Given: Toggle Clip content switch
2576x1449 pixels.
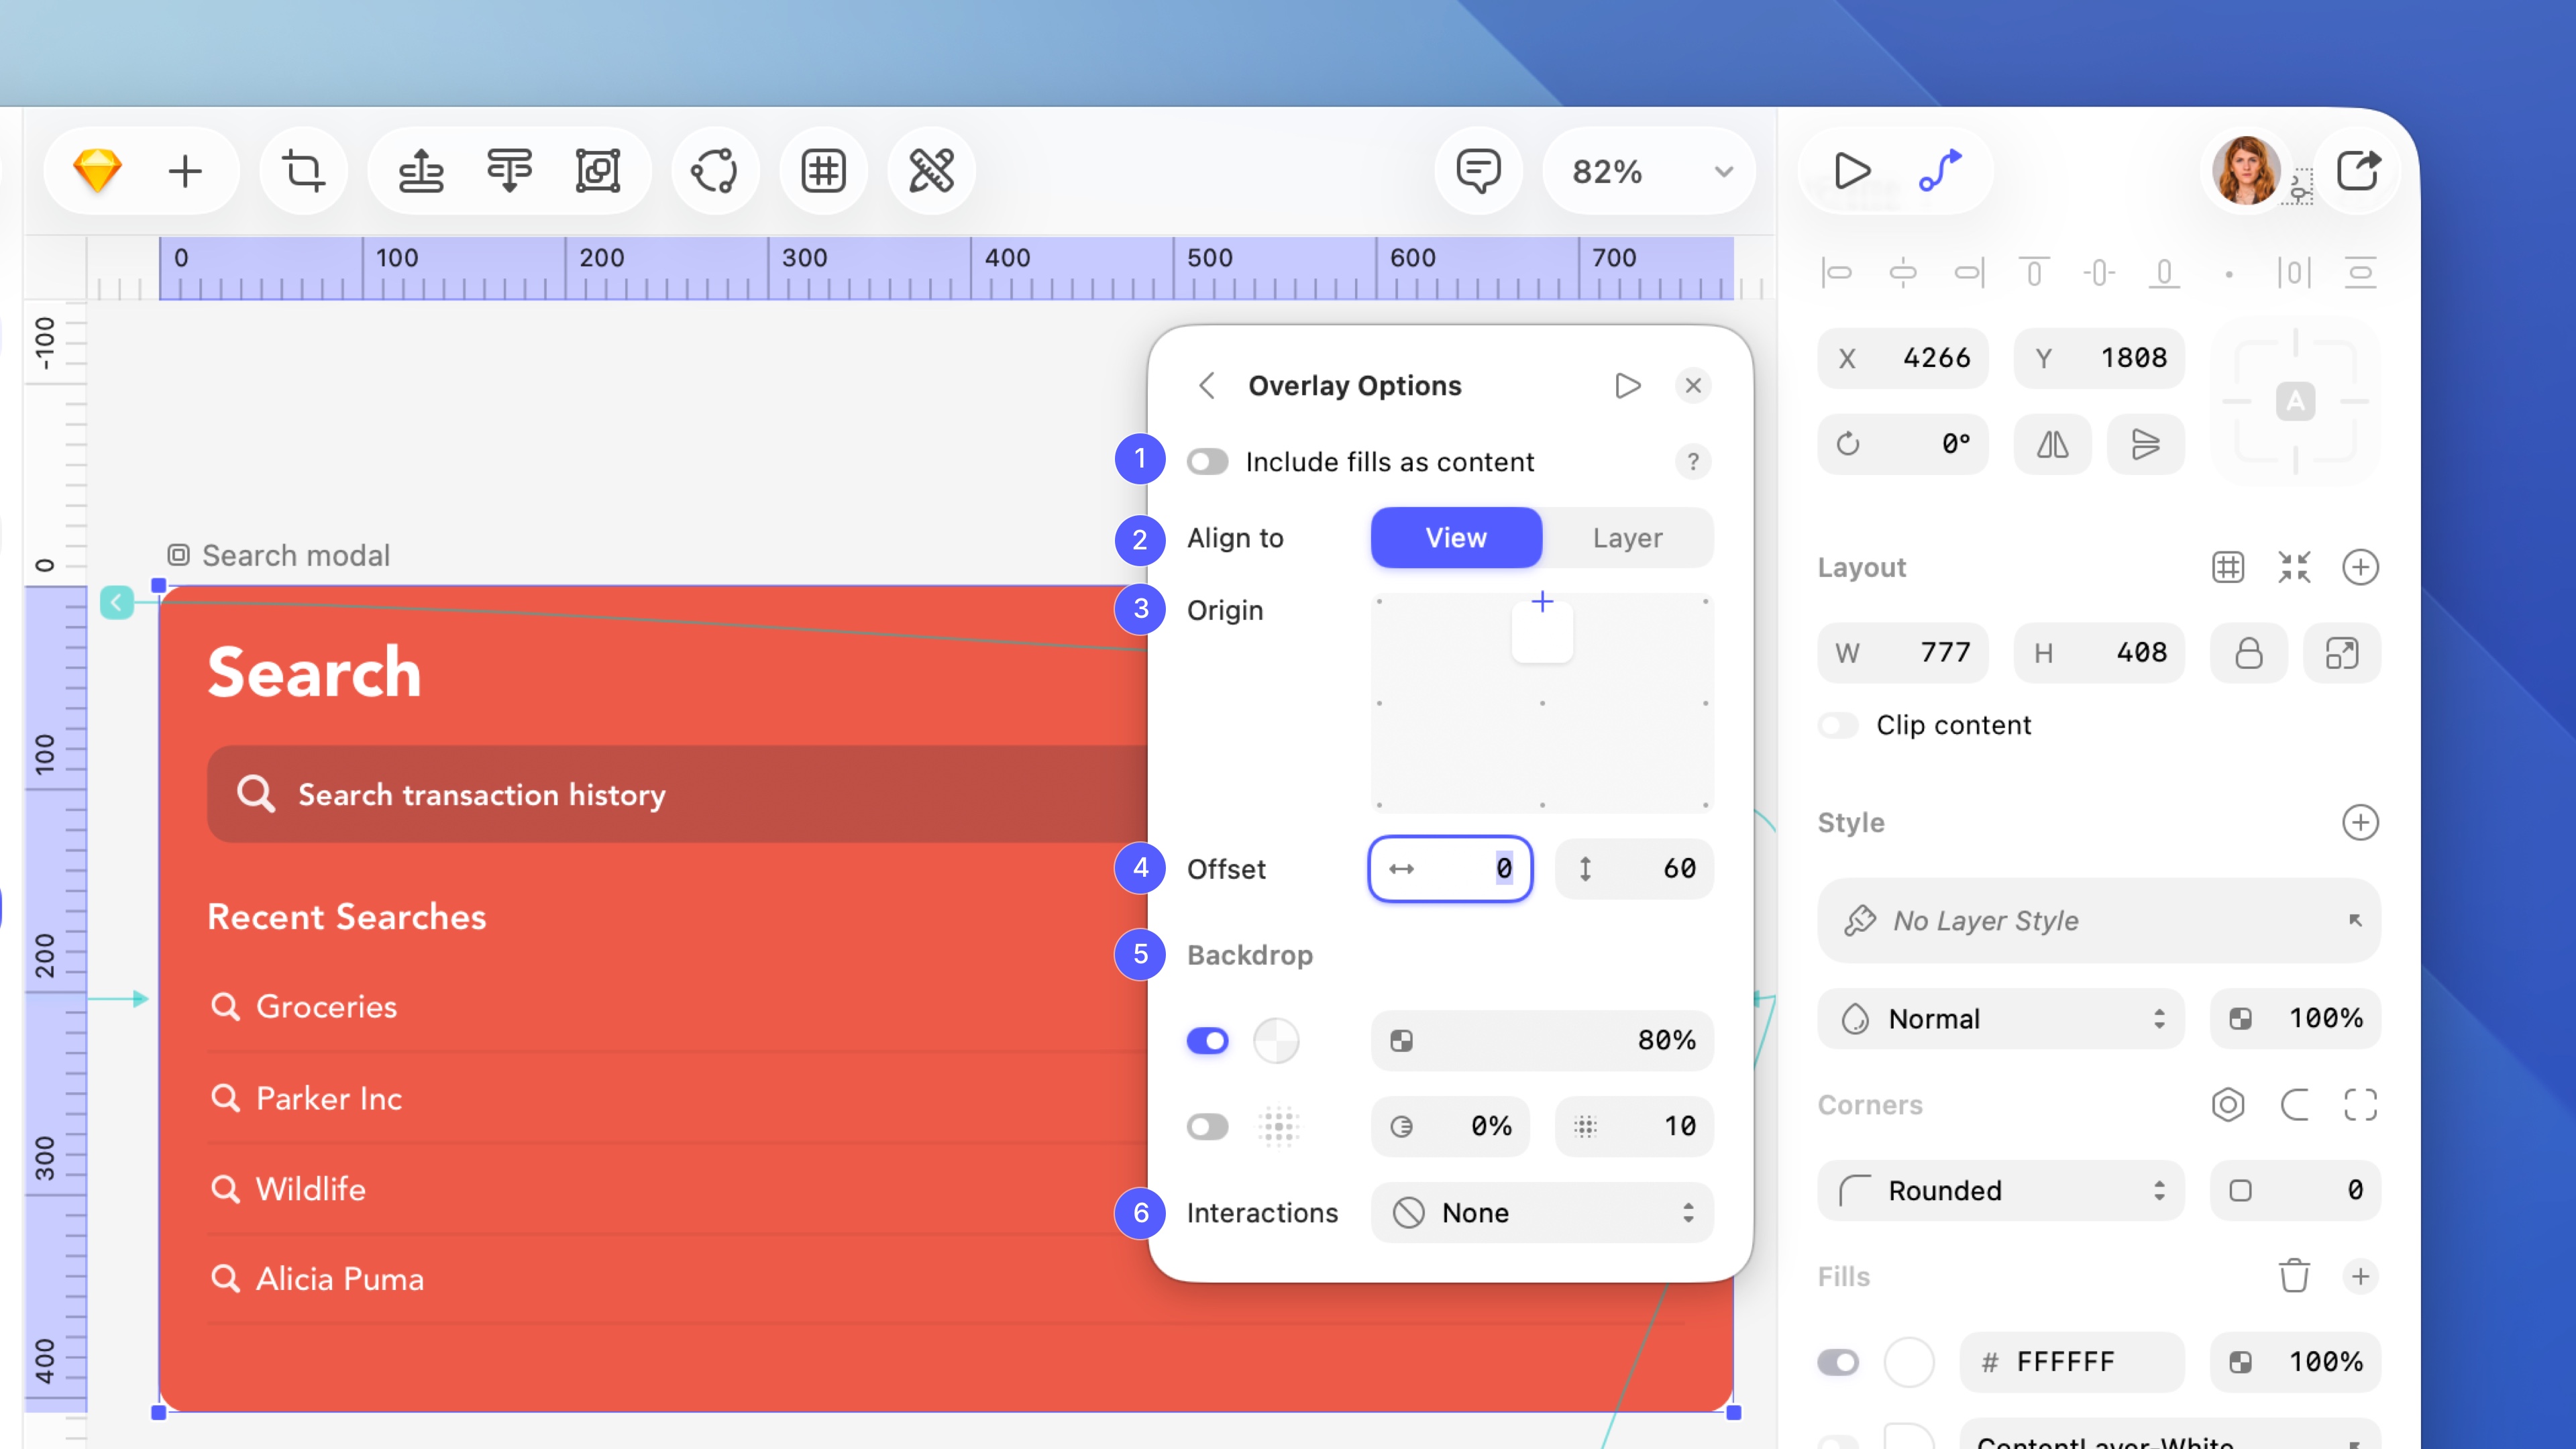Looking at the screenshot, I should pyautogui.click(x=1838, y=725).
